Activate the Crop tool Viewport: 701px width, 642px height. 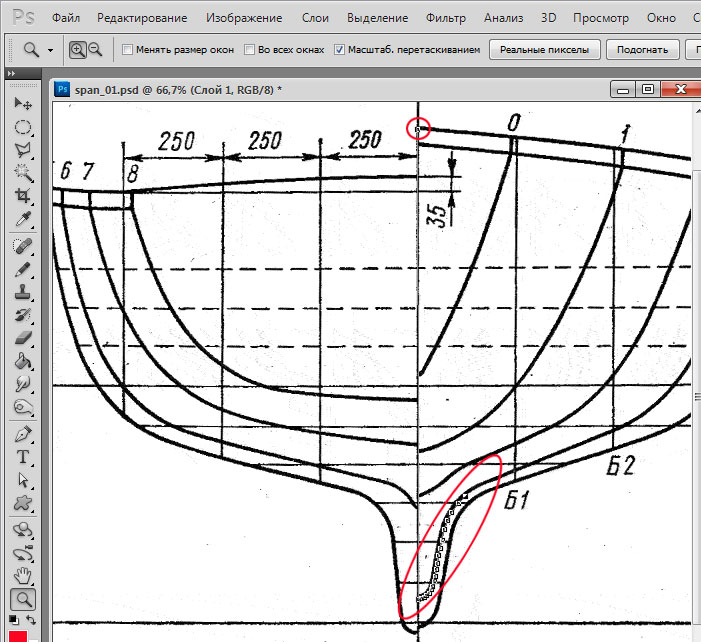point(22,196)
